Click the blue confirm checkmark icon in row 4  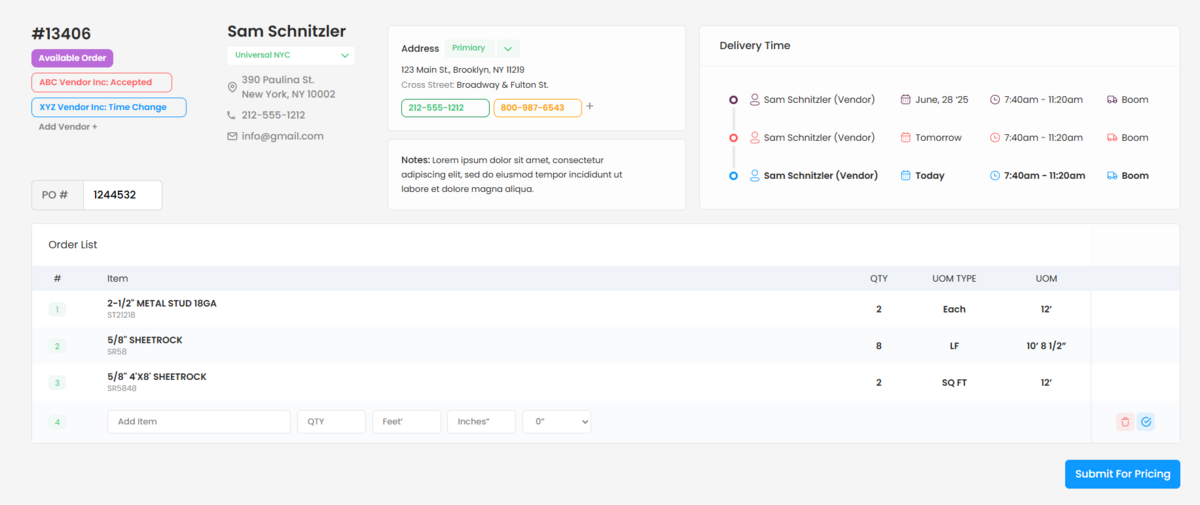1146,422
